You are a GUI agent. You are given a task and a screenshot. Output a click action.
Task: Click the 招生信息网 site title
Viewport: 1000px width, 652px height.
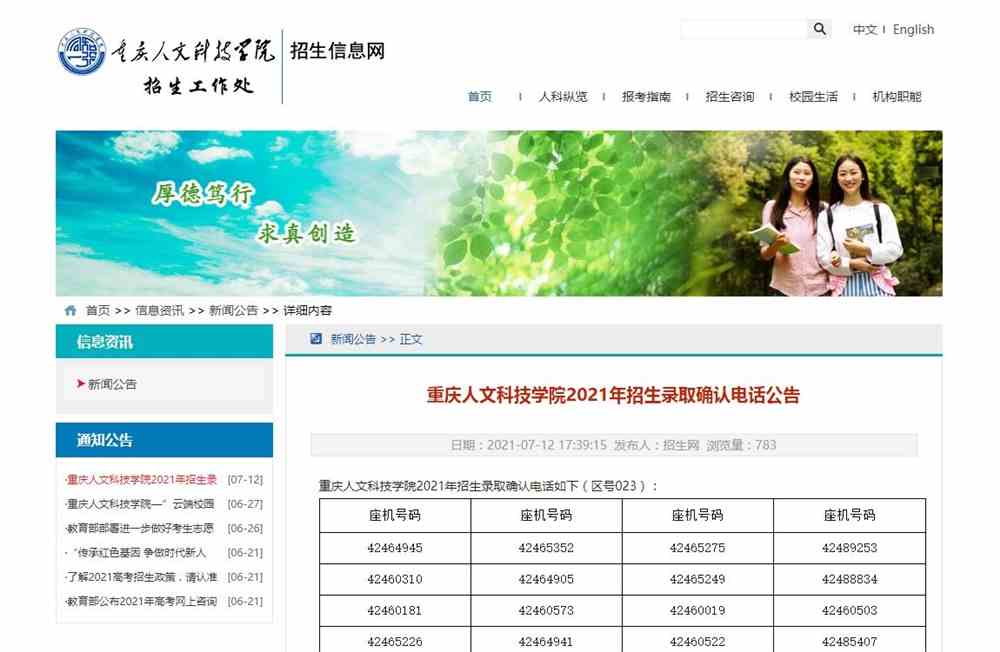[x=337, y=50]
